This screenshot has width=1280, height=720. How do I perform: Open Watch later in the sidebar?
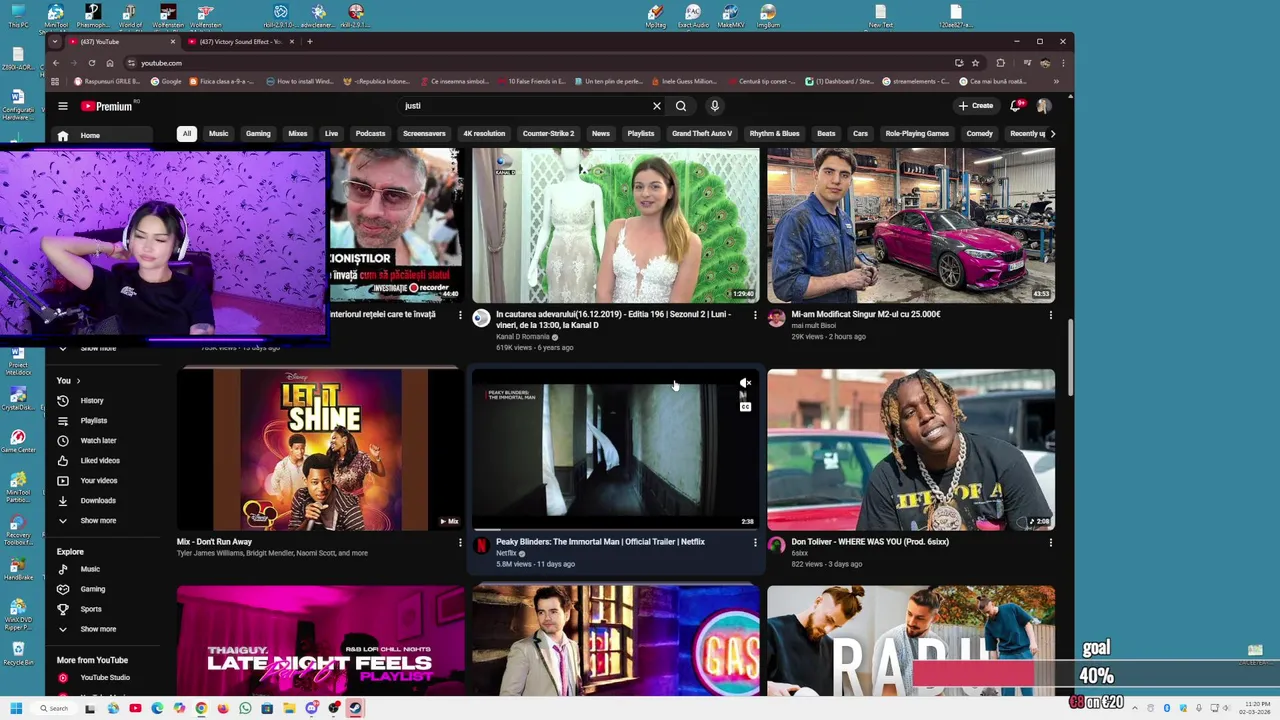98,441
